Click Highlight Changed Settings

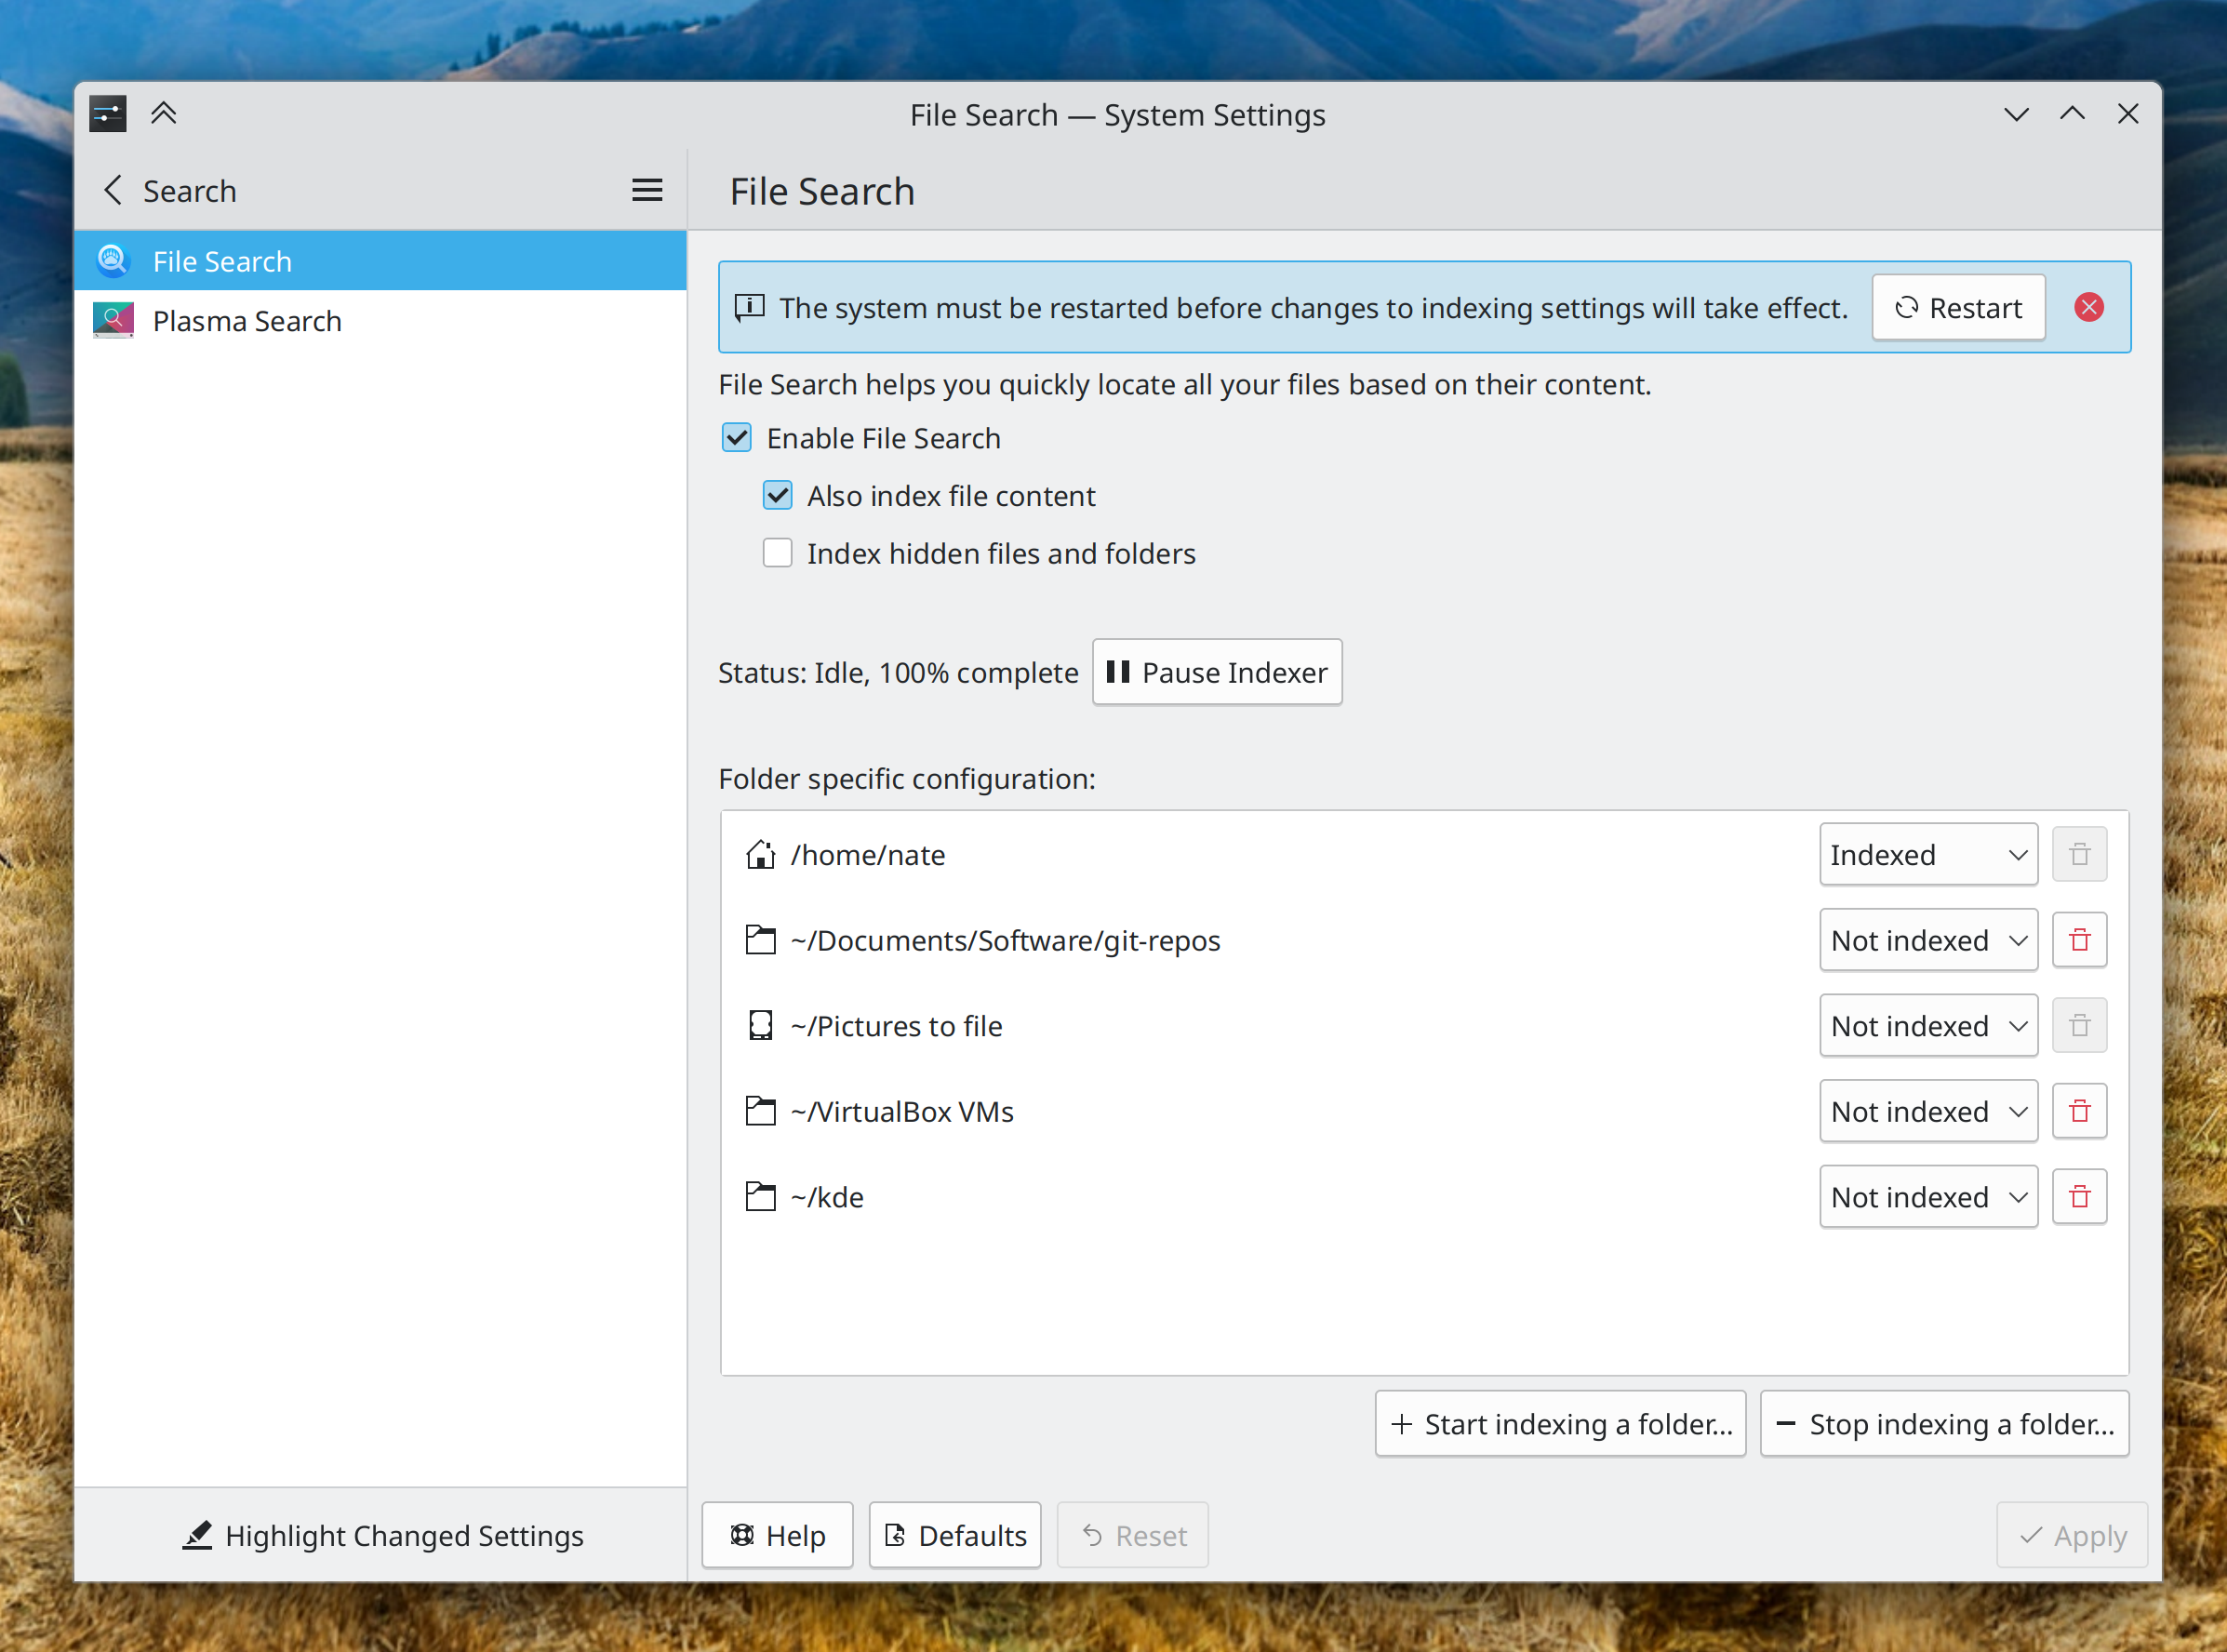(x=383, y=1535)
